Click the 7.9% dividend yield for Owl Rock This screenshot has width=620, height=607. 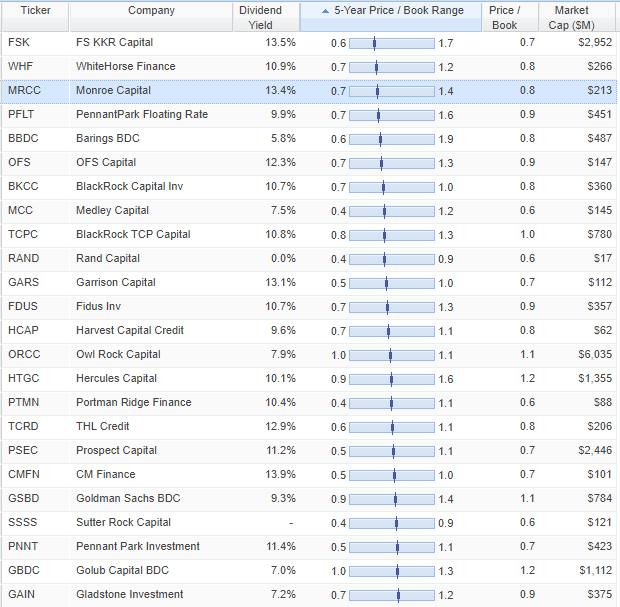click(283, 354)
